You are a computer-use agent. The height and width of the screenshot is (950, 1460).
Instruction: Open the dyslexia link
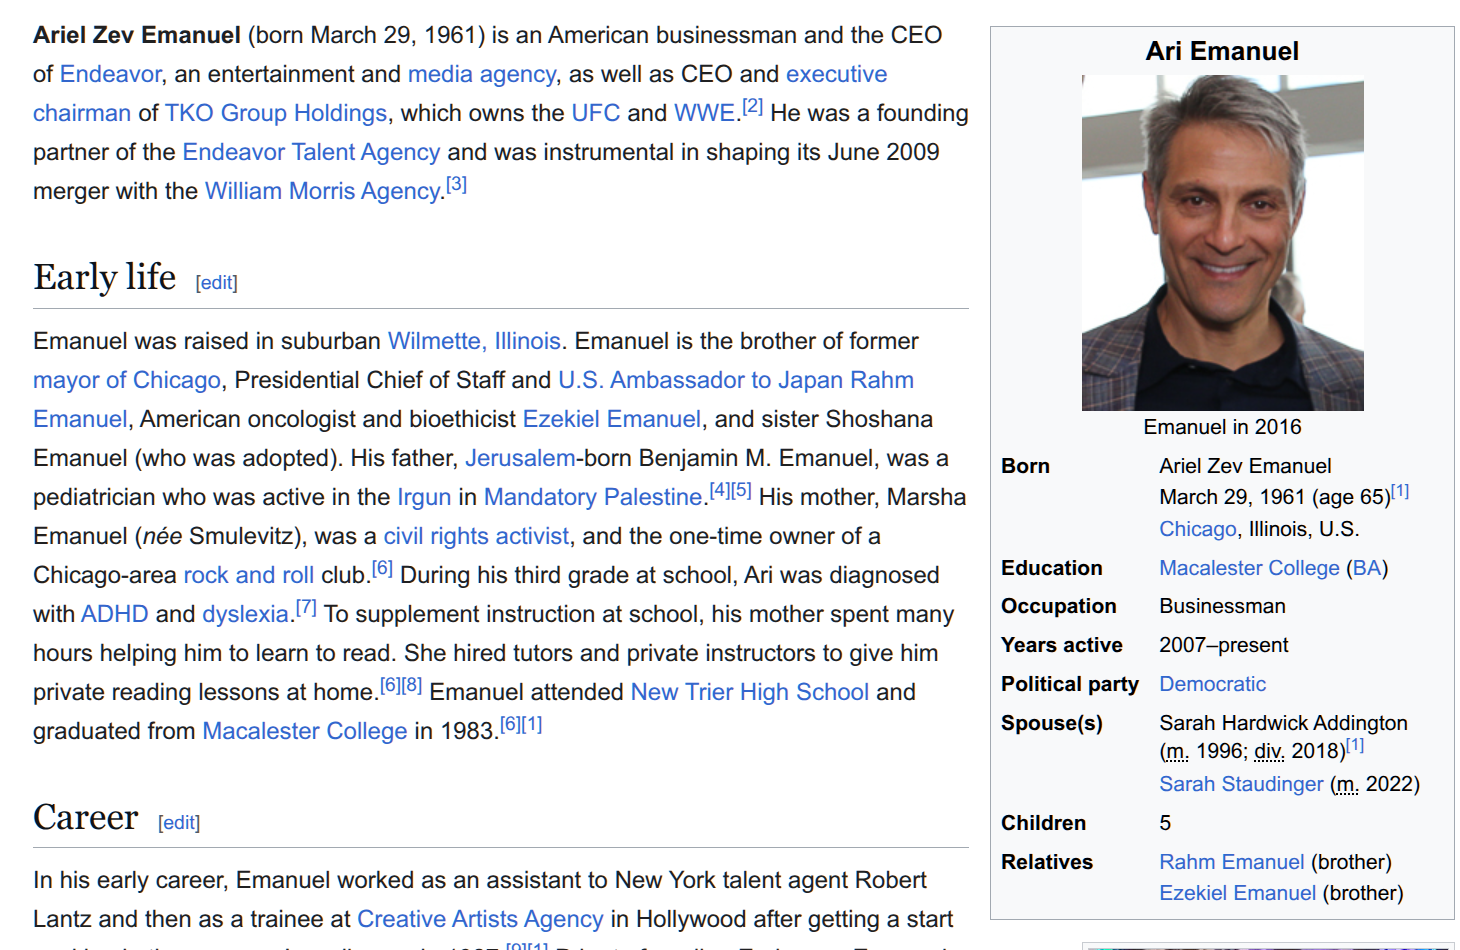click(x=245, y=614)
